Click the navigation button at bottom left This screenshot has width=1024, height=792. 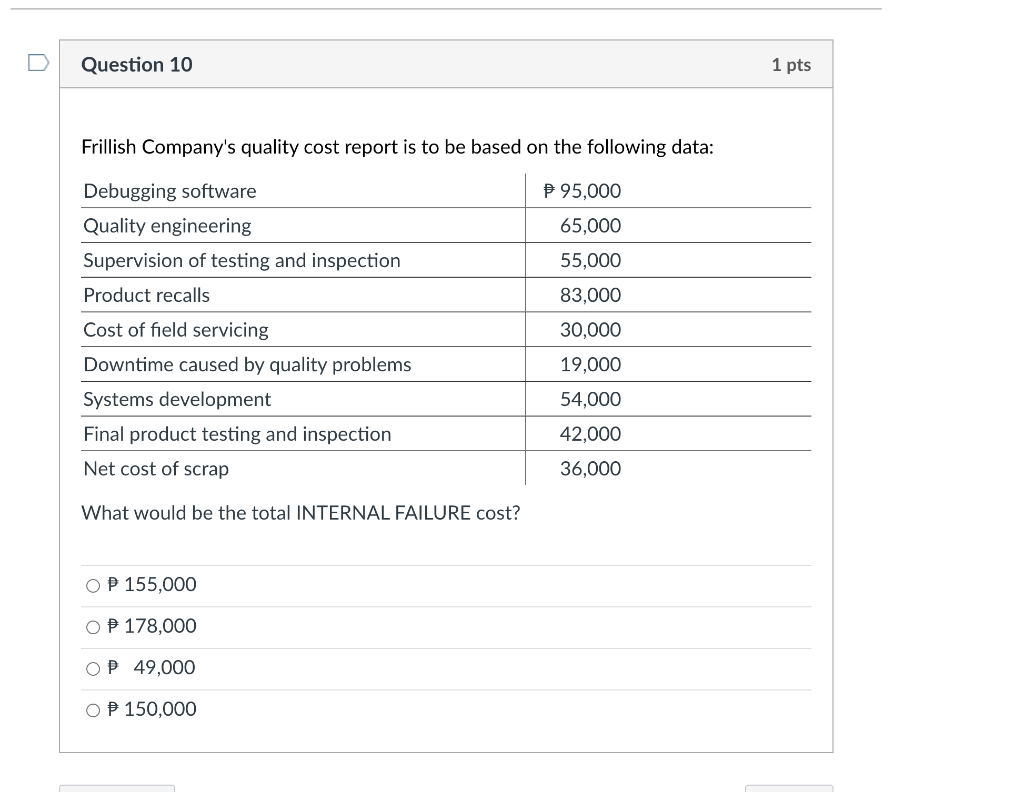pos(117,789)
